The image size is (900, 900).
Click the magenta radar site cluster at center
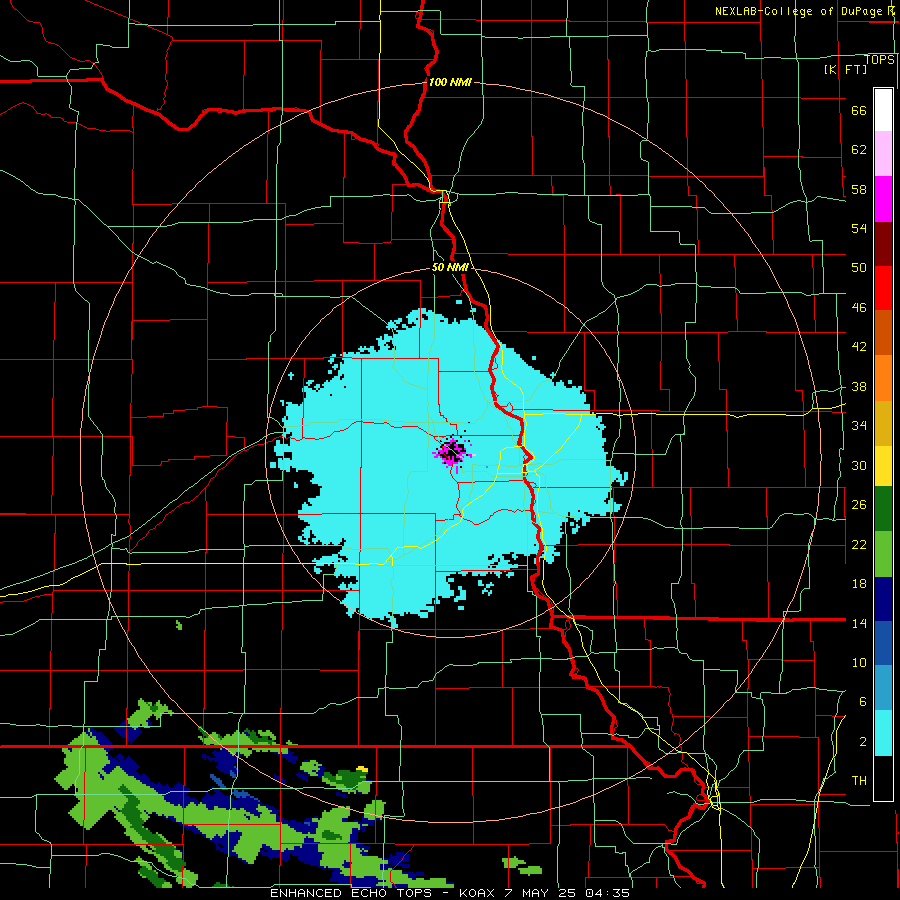pyautogui.click(x=452, y=453)
